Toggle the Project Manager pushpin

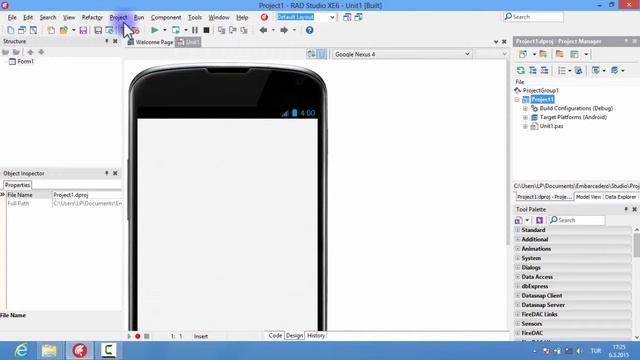[x=626, y=41]
